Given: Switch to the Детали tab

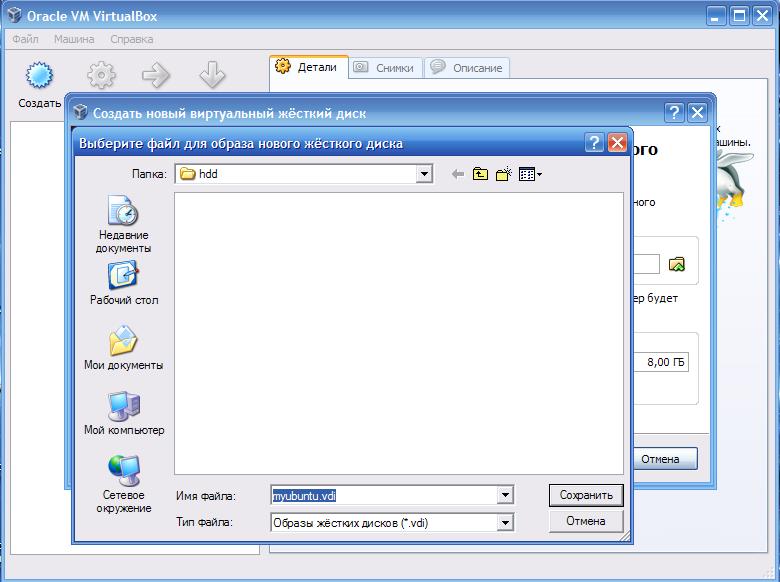Looking at the screenshot, I should tap(309, 67).
